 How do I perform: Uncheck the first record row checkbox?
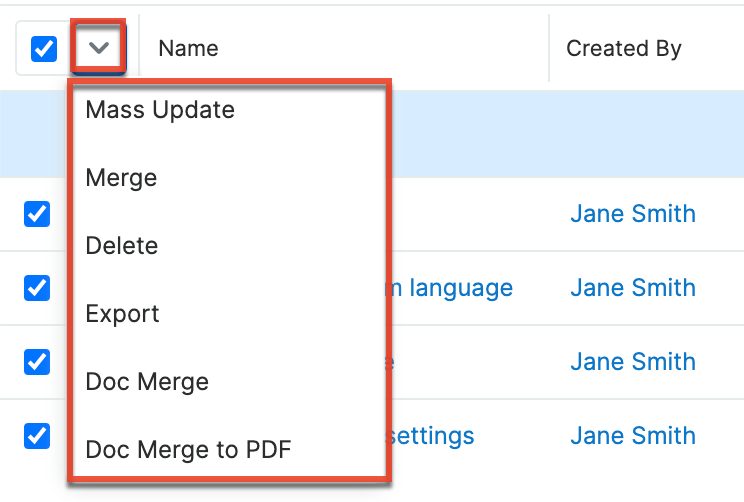tap(37, 213)
